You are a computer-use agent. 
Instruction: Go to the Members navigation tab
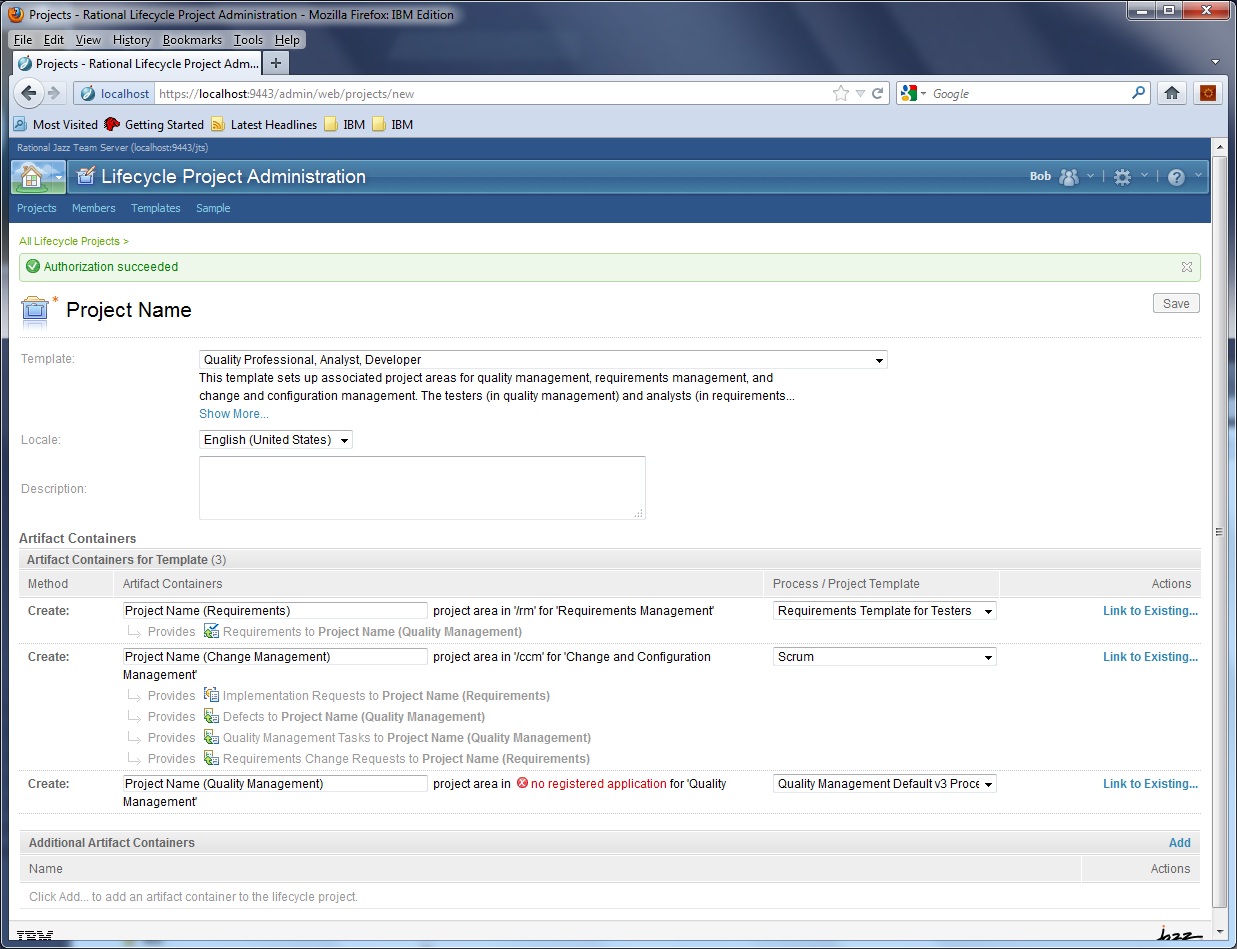click(94, 208)
